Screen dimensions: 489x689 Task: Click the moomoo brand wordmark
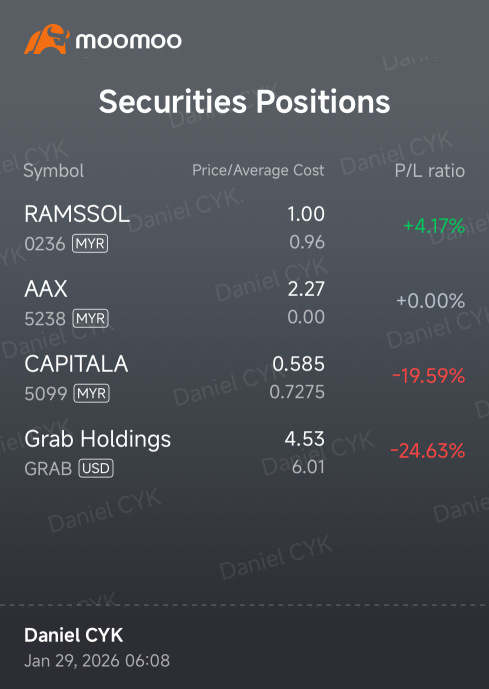click(x=128, y=41)
